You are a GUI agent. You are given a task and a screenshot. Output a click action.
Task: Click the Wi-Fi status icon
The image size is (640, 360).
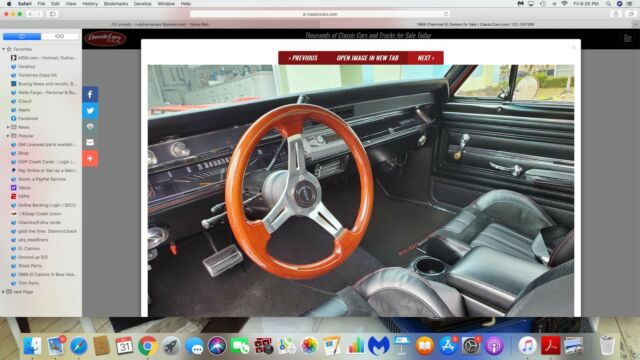[564, 4]
